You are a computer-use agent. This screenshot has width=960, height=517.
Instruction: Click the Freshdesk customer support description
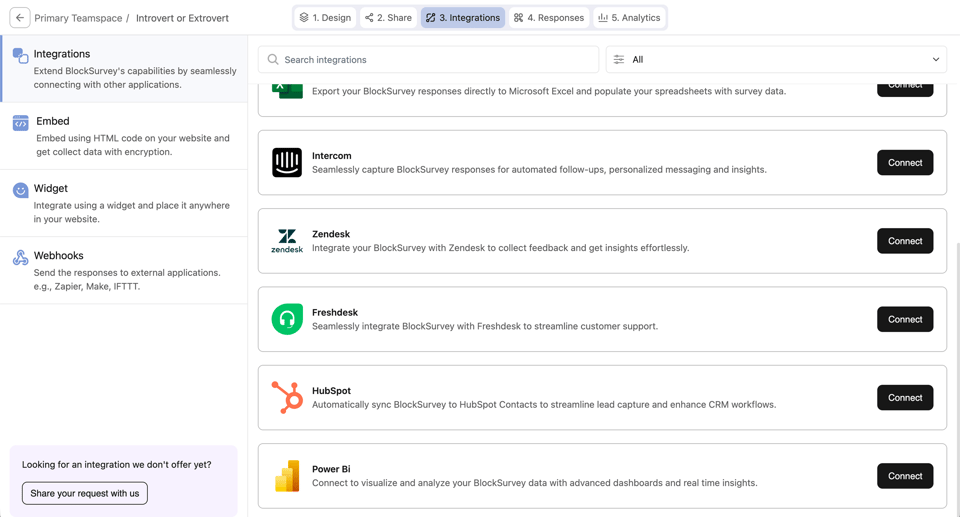click(485, 326)
